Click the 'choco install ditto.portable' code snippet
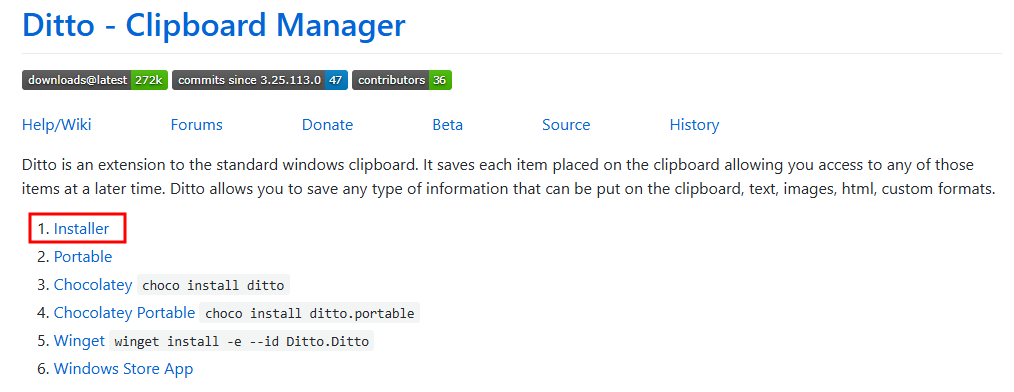The width and height of the screenshot is (1014, 392). [x=310, y=314]
